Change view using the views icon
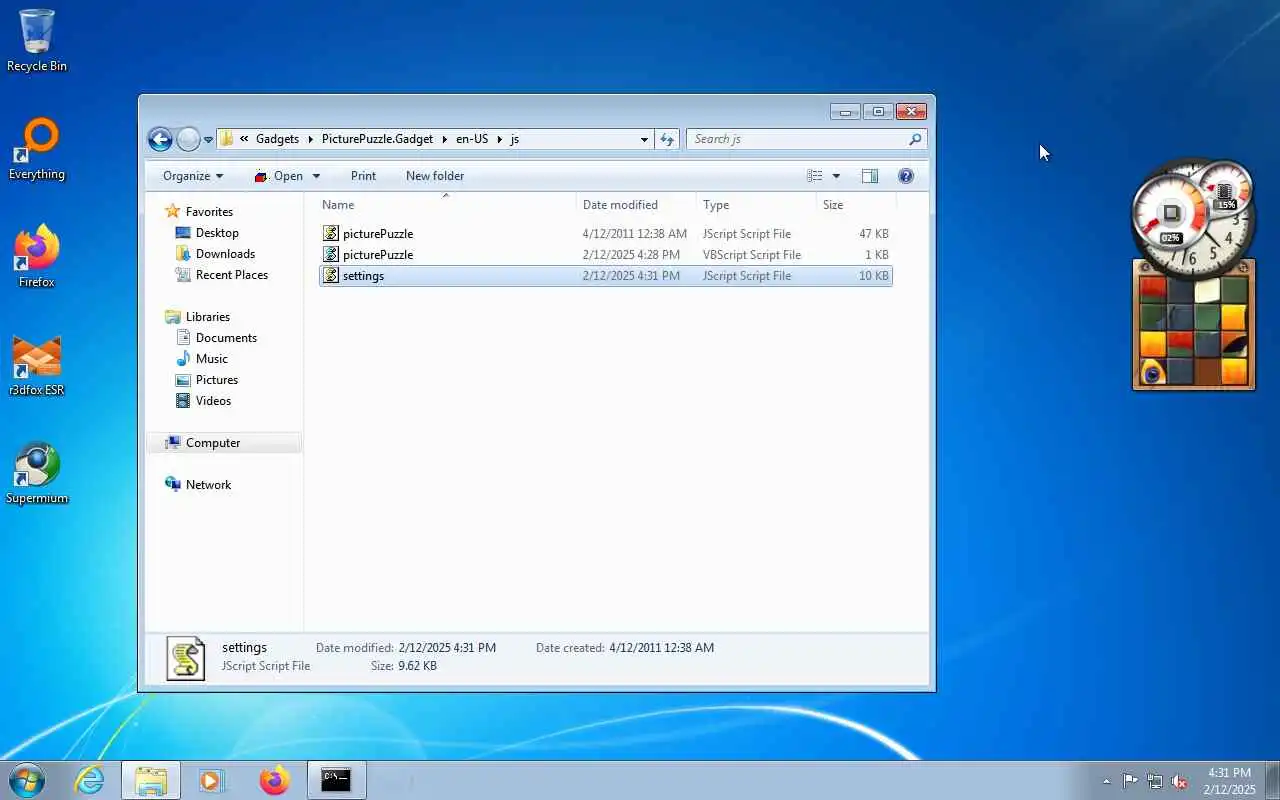1280x800 pixels. [815, 176]
